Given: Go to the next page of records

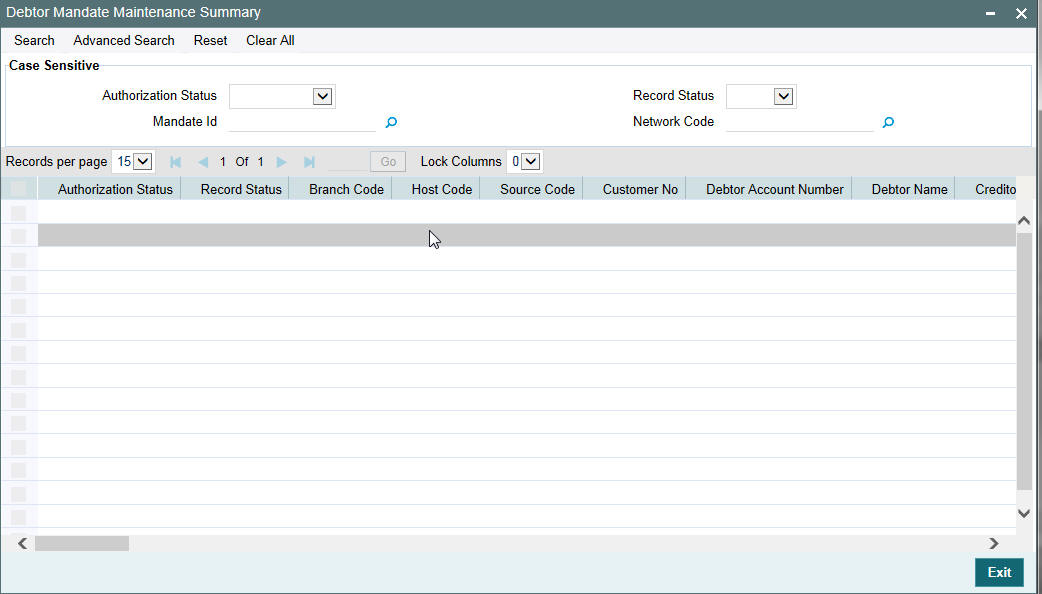Looking at the screenshot, I should 281,161.
